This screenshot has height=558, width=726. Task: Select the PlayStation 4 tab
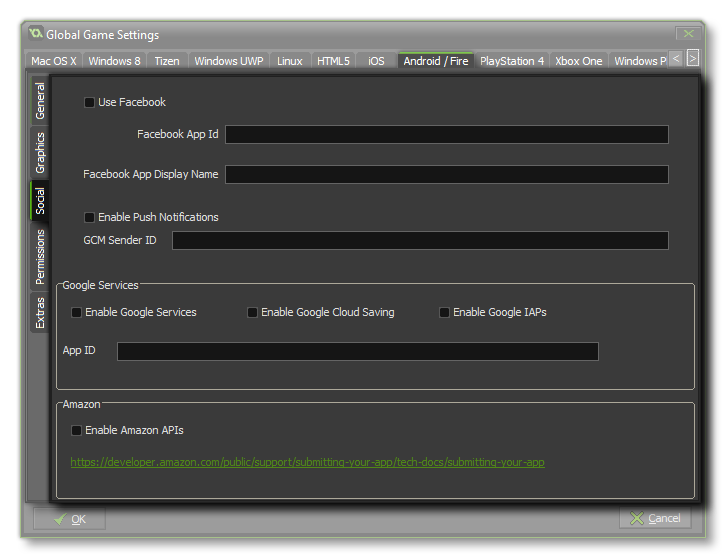pos(512,61)
